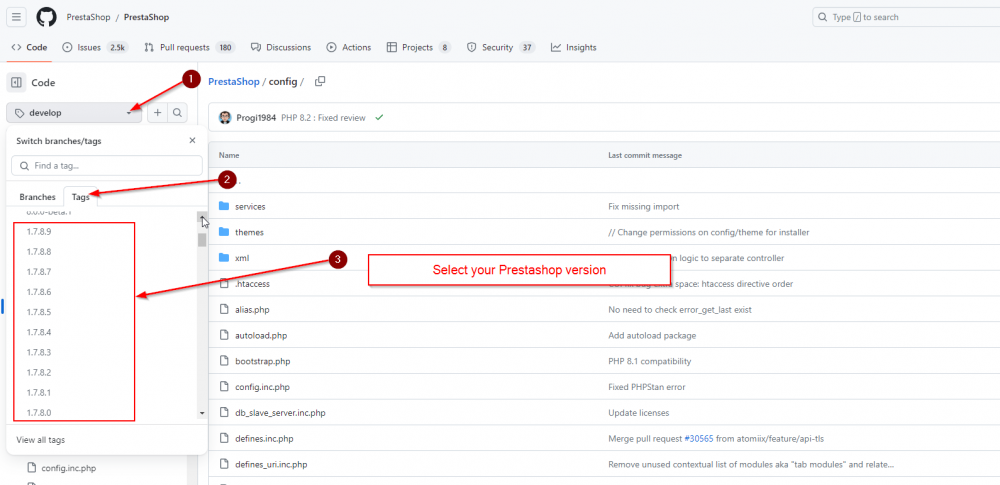Click the magnifier search files button
The image size is (1000, 485).
pos(177,113)
